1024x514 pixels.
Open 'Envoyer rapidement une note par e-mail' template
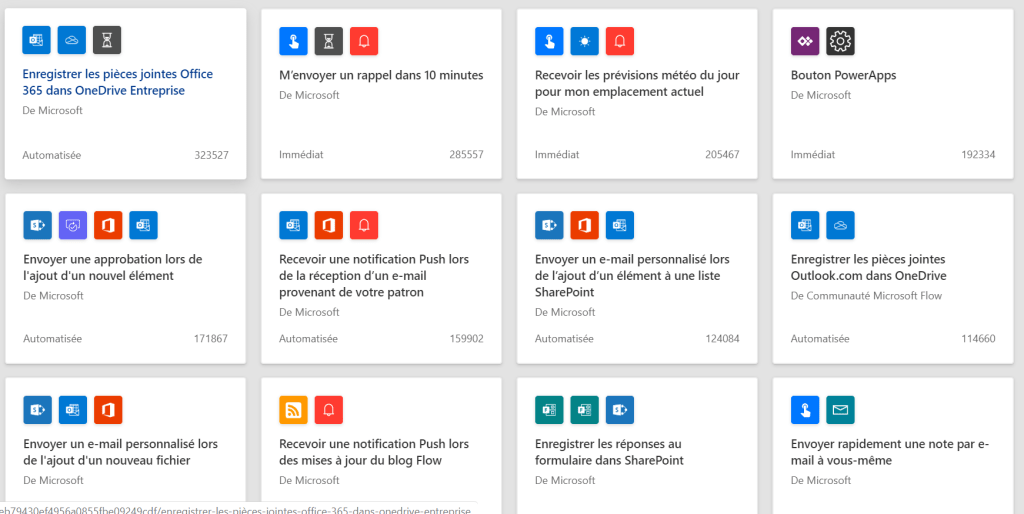click(889, 452)
